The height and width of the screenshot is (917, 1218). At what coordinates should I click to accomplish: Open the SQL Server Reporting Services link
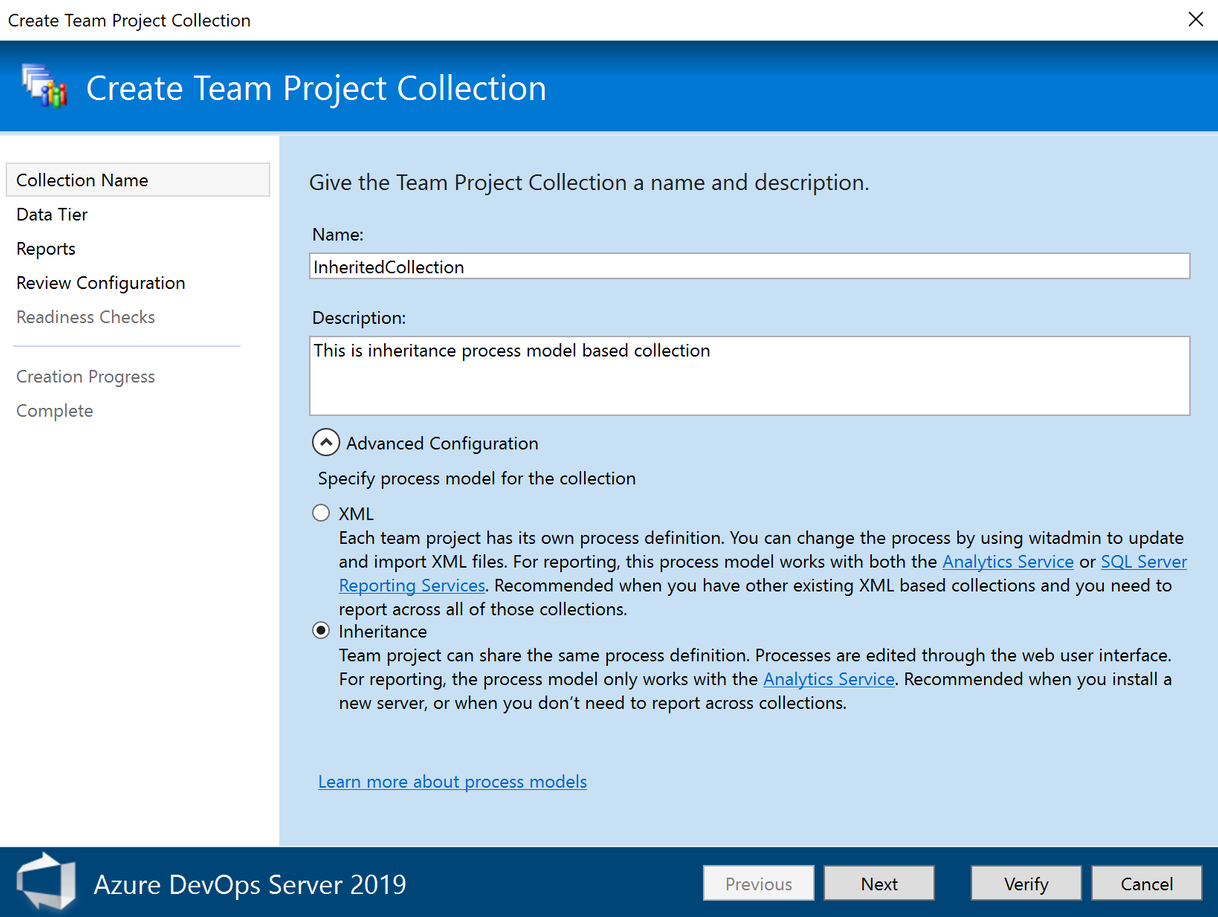click(x=1143, y=561)
